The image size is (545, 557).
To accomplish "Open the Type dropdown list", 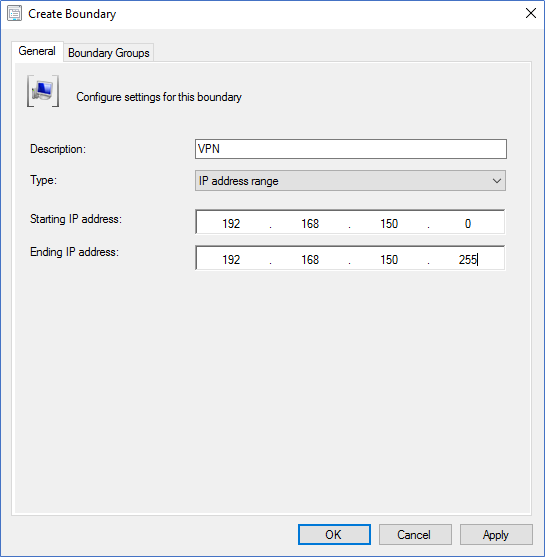I will click(350, 181).
